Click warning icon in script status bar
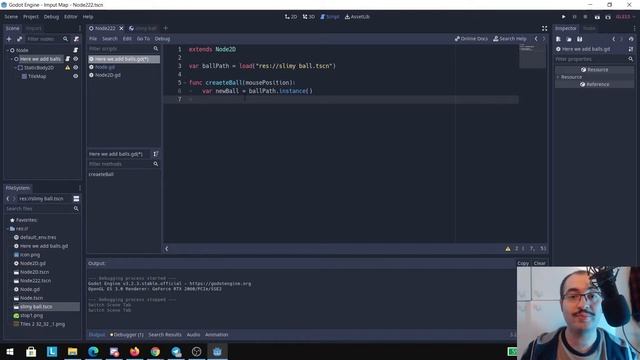The width and height of the screenshot is (640, 360). coord(508,249)
